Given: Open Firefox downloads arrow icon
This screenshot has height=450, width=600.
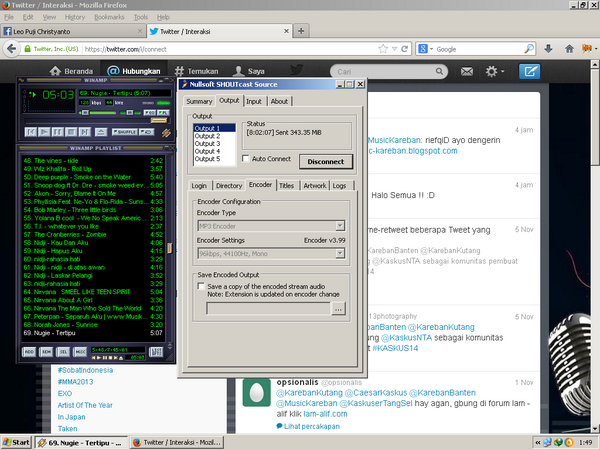Looking at the screenshot, I should [x=548, y=49].
